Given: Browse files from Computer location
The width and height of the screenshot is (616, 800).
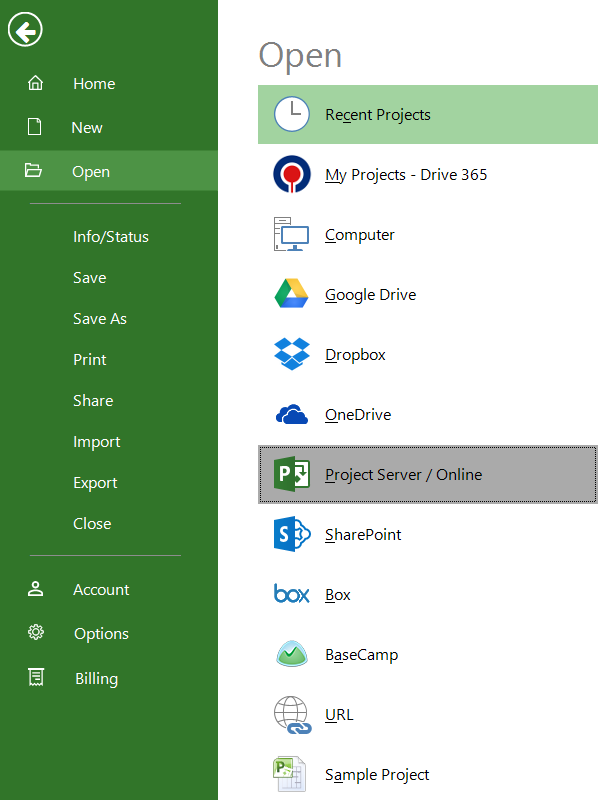Looking at the screenshot, I should point(360,235).
